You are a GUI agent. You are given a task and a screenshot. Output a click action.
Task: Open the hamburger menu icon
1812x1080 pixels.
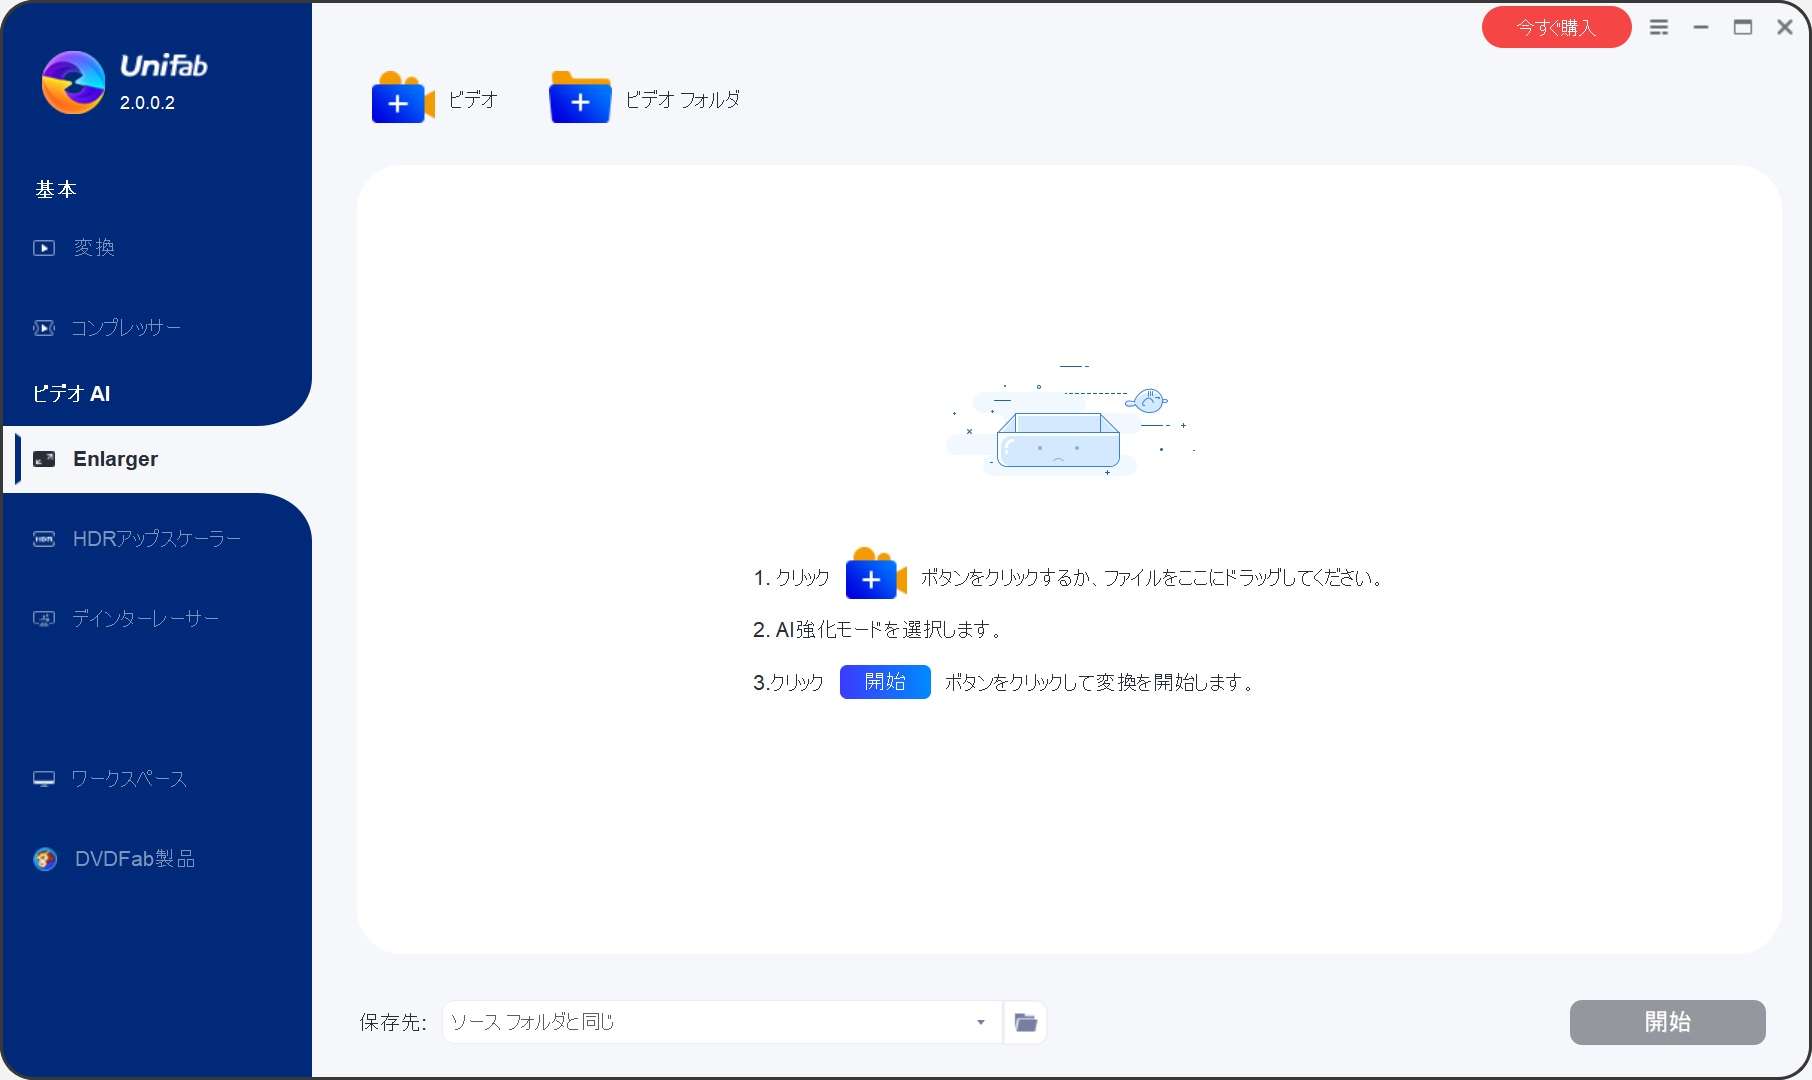pyautogui.click(x=1659, y=28)
